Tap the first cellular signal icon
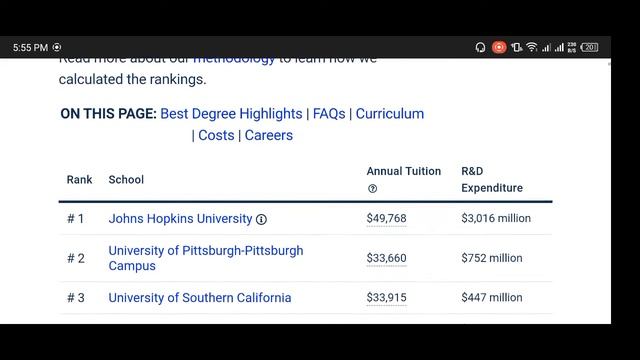The height and width of the screenshot is (360, 640). [546, 48]
